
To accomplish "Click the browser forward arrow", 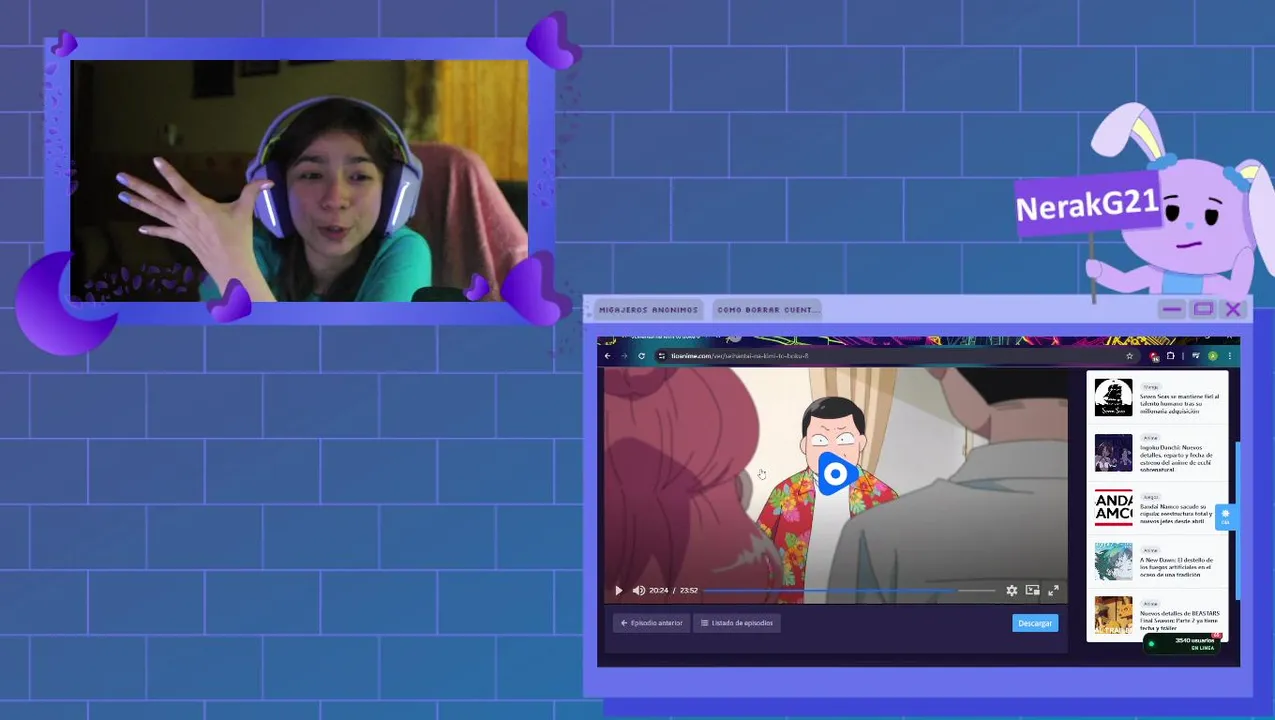I will pyautogui.click(x=624, y=356).
